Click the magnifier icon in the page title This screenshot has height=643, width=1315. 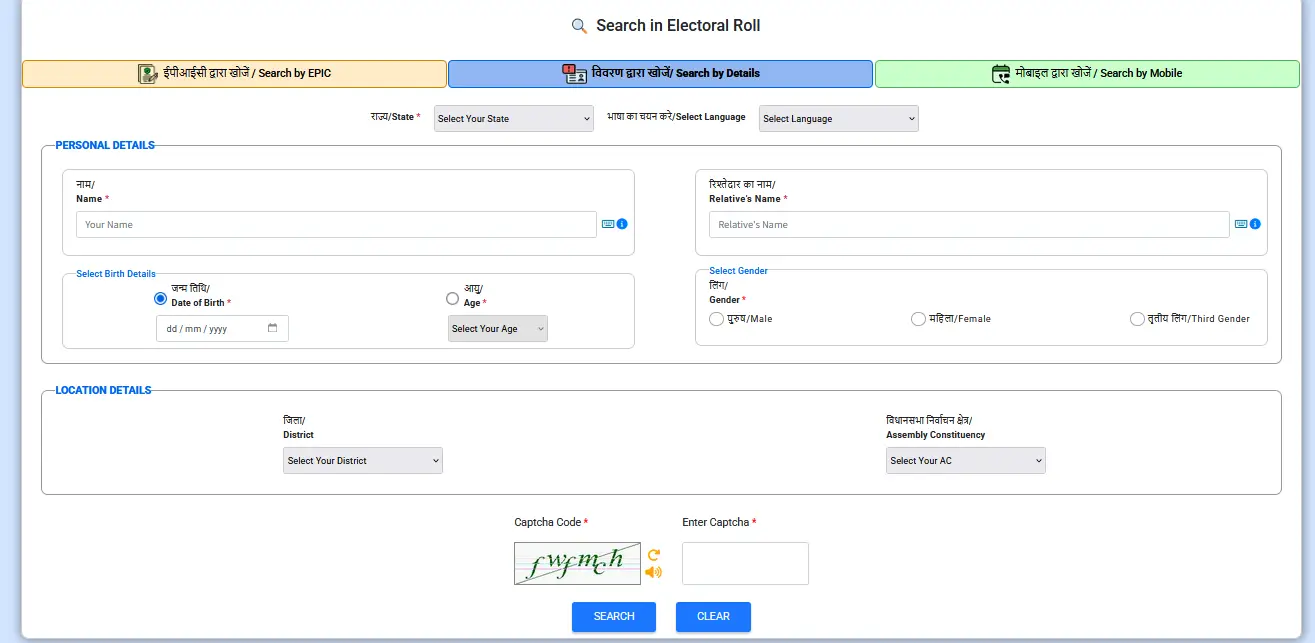577,25
